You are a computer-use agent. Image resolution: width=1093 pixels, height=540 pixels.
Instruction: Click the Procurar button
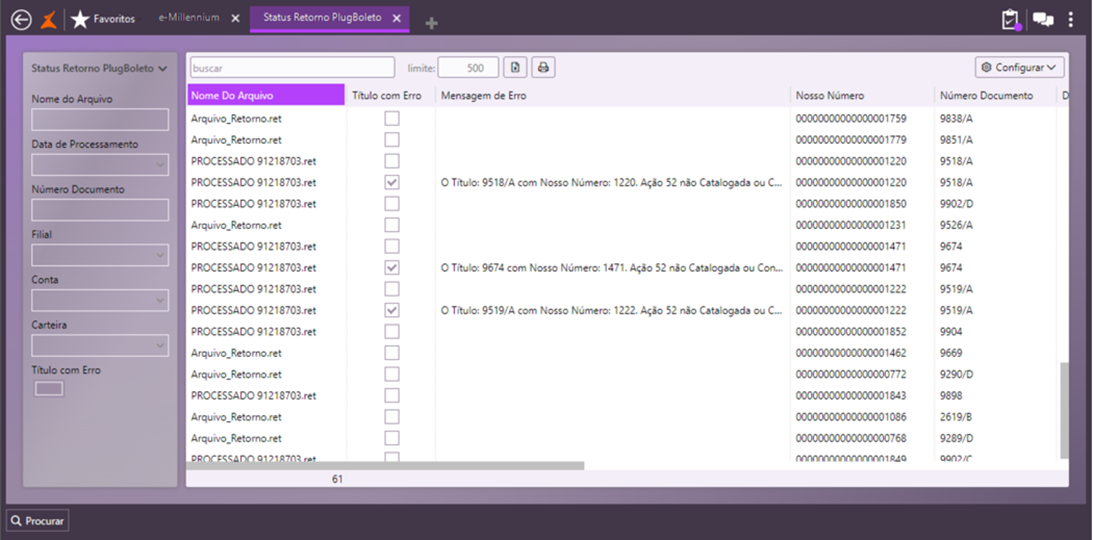tap(38, 520)
